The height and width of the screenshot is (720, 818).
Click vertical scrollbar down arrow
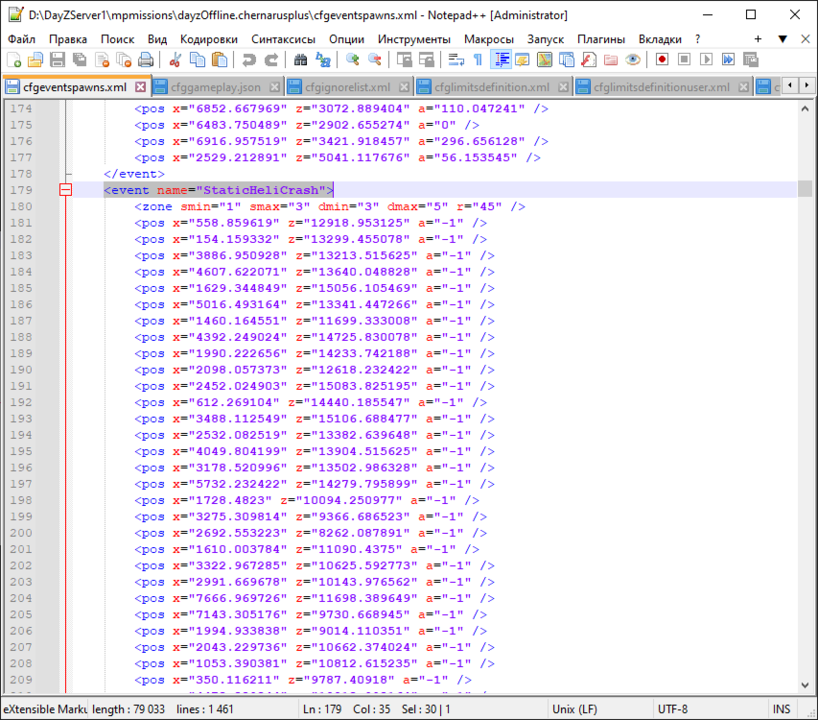pyautogui.click(x=805, y=685)
